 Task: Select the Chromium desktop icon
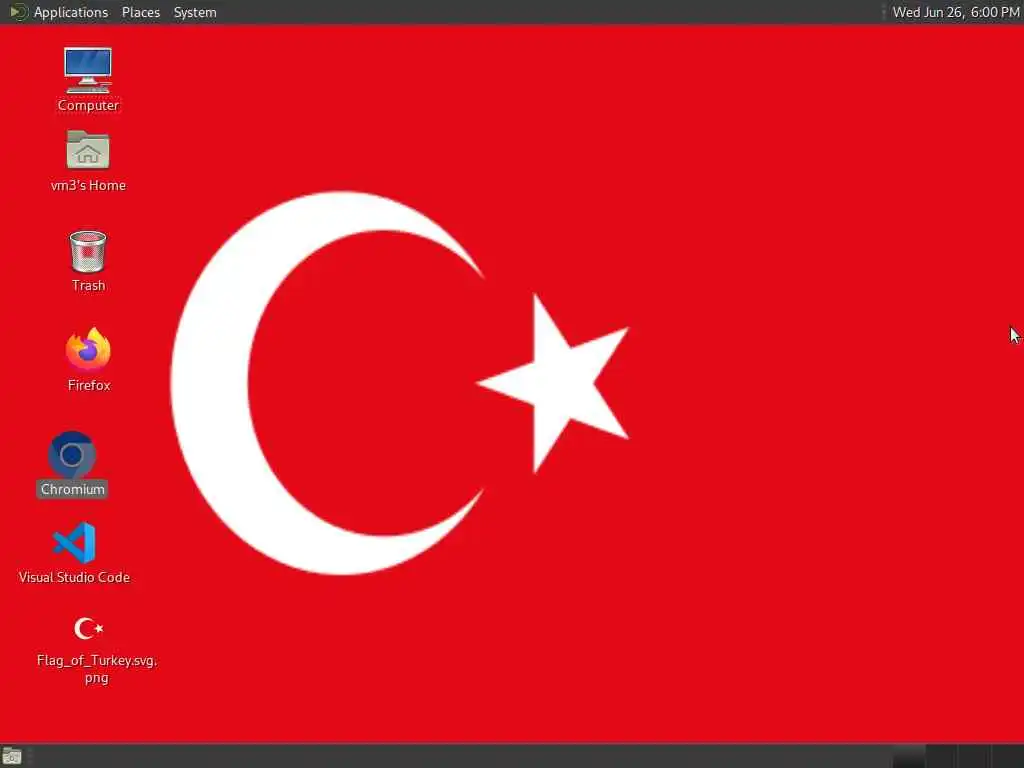click(72, 455)
